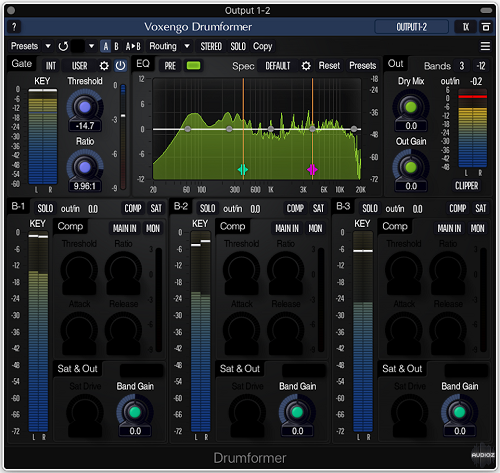The image size is (500, 473).
Task: Select the magenta crossover handle near 3K
Action: point(312,170)
